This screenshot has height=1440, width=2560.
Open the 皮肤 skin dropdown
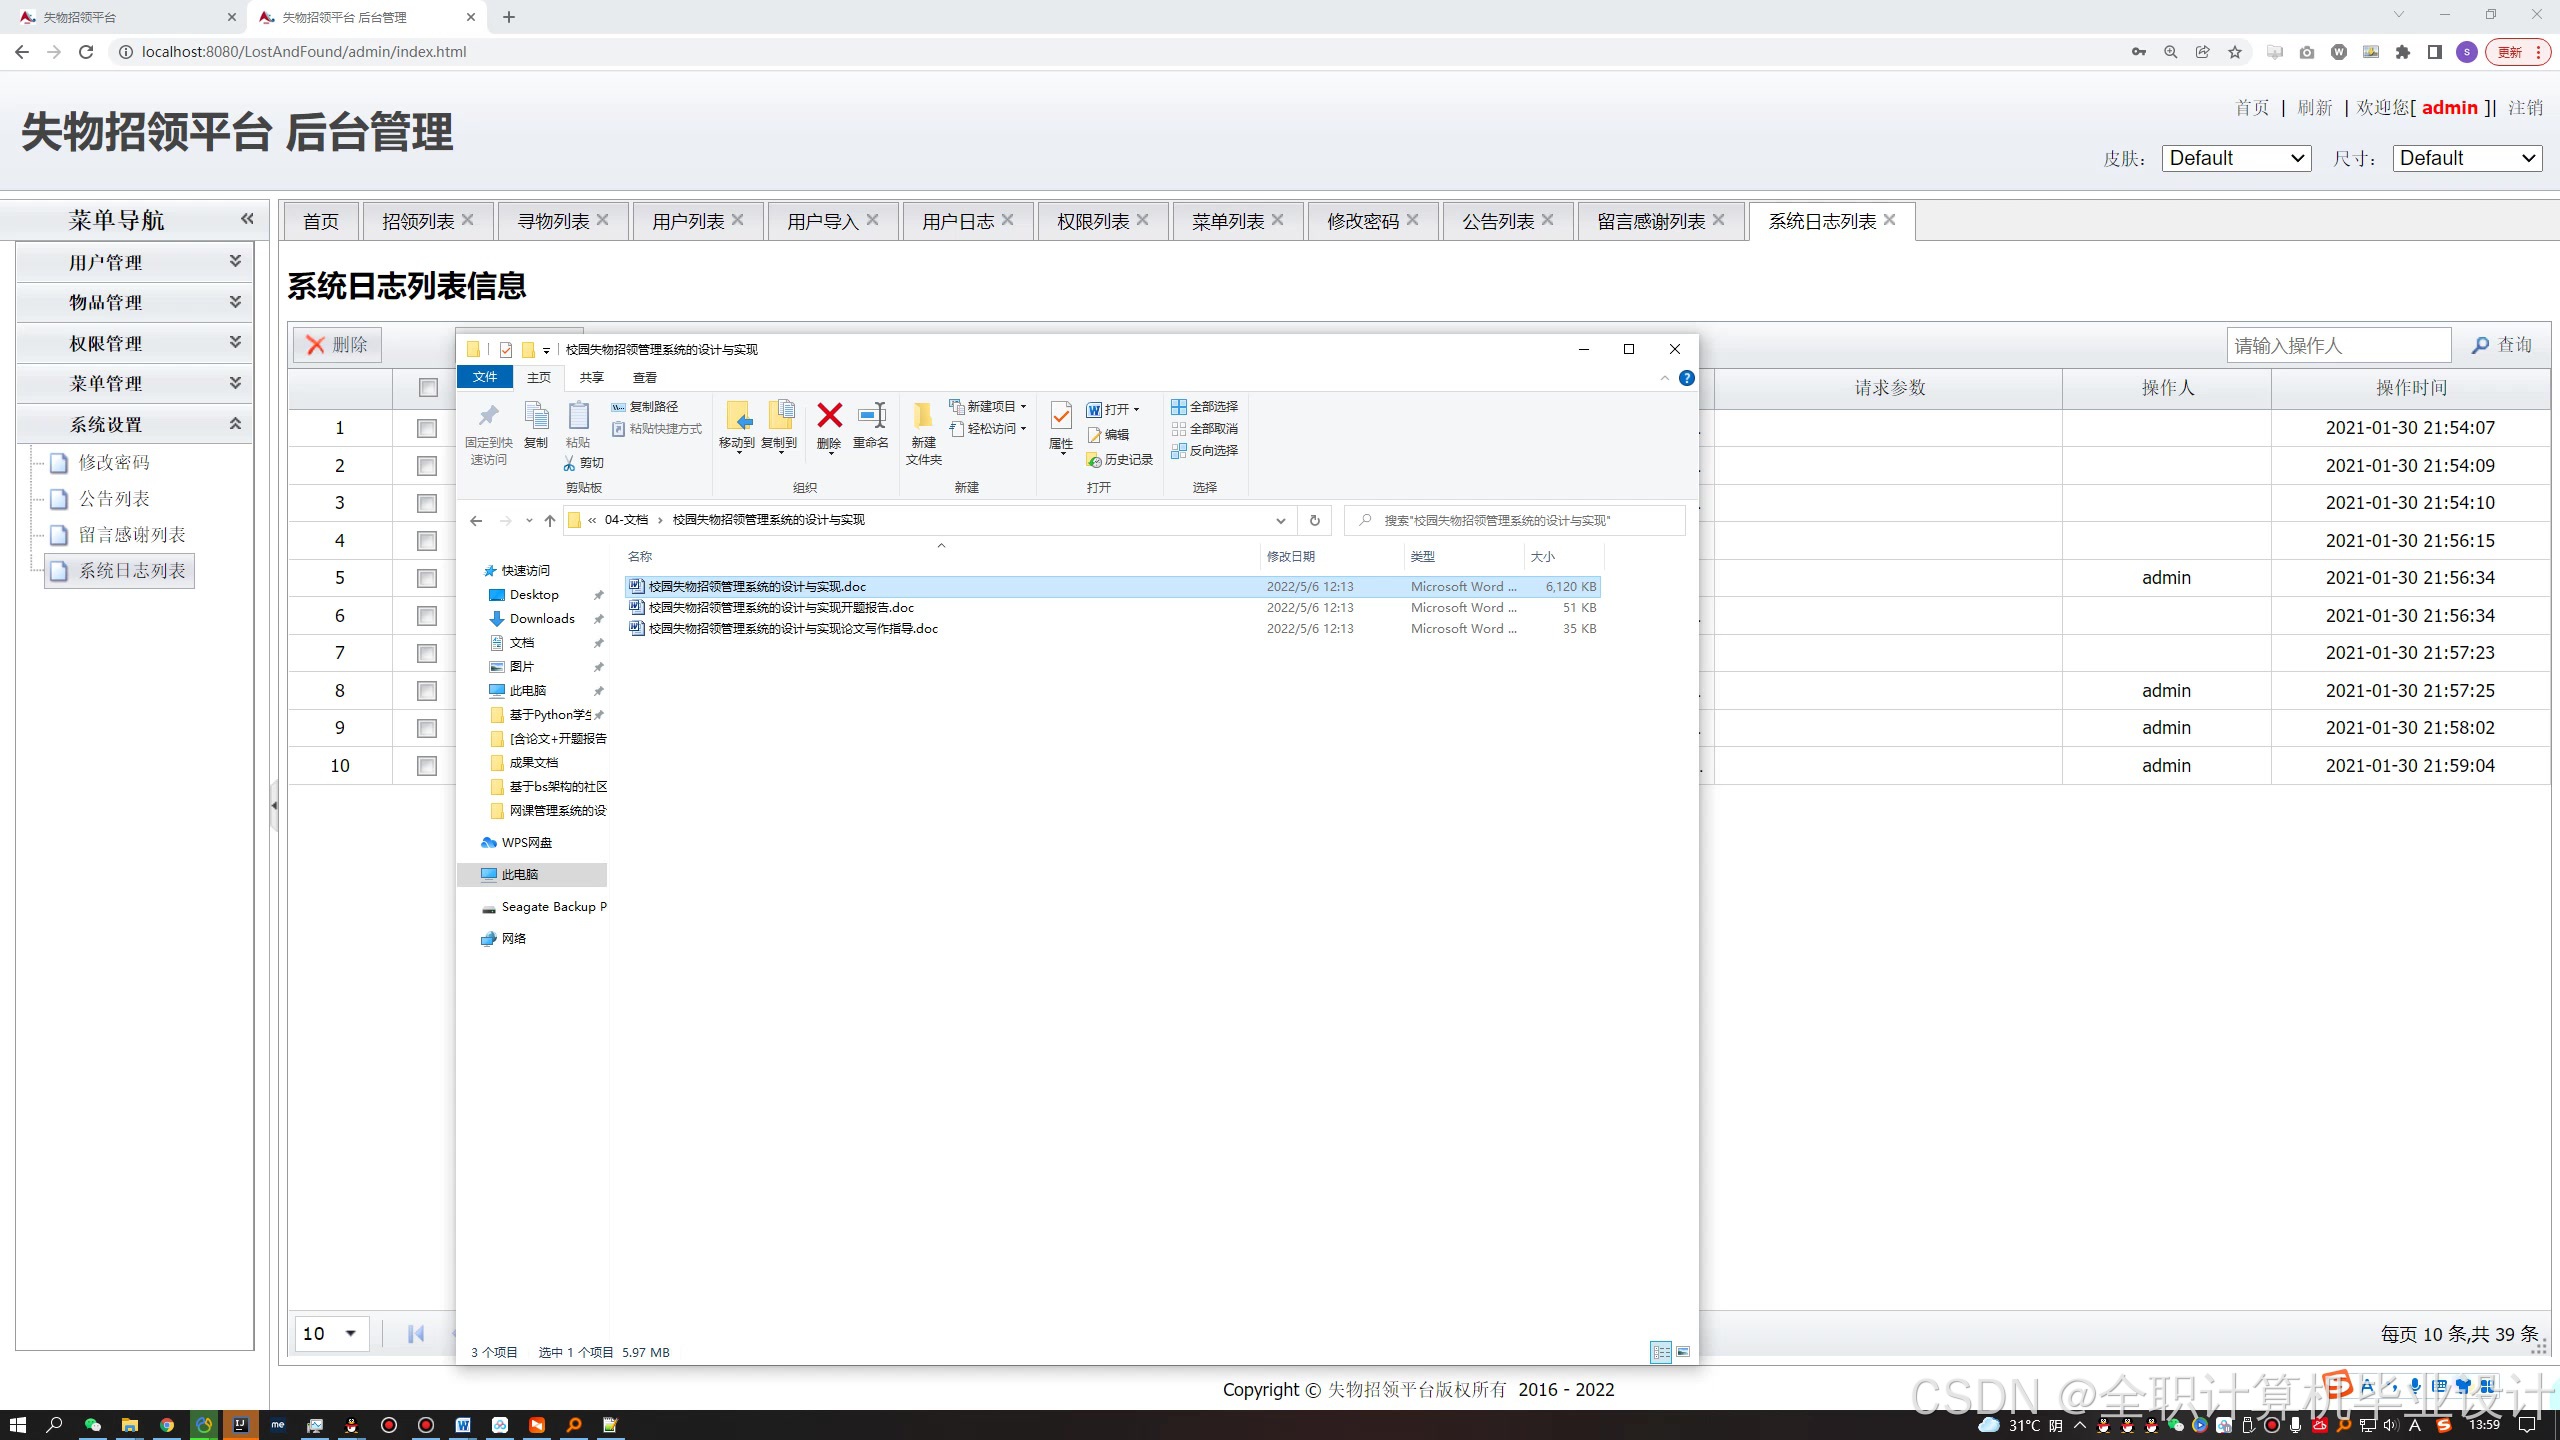click(x=2236, y=158)
